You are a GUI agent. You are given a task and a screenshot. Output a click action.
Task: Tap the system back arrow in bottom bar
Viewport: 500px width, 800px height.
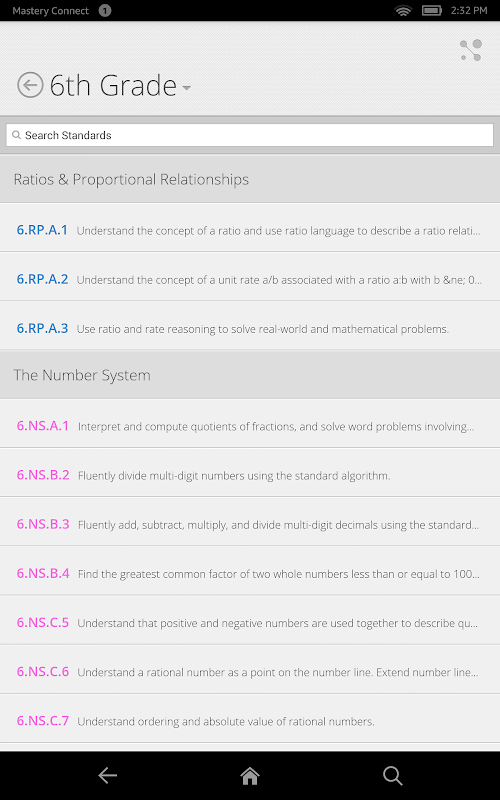click(x=108, y=776)
